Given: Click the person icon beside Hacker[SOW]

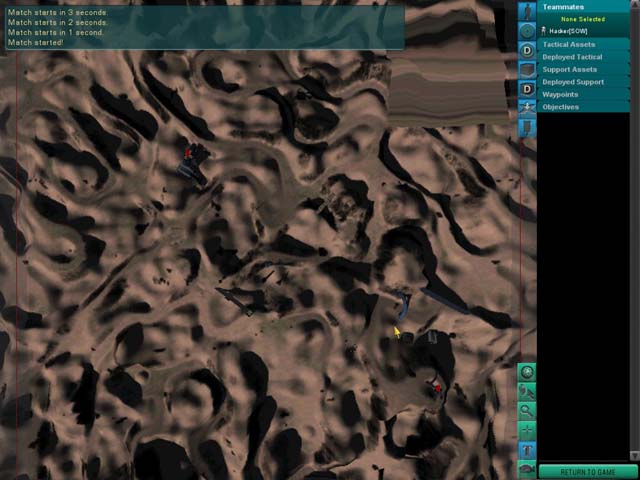Looking at the screenshot, I should pyautogui.click(x=544, y=31).
